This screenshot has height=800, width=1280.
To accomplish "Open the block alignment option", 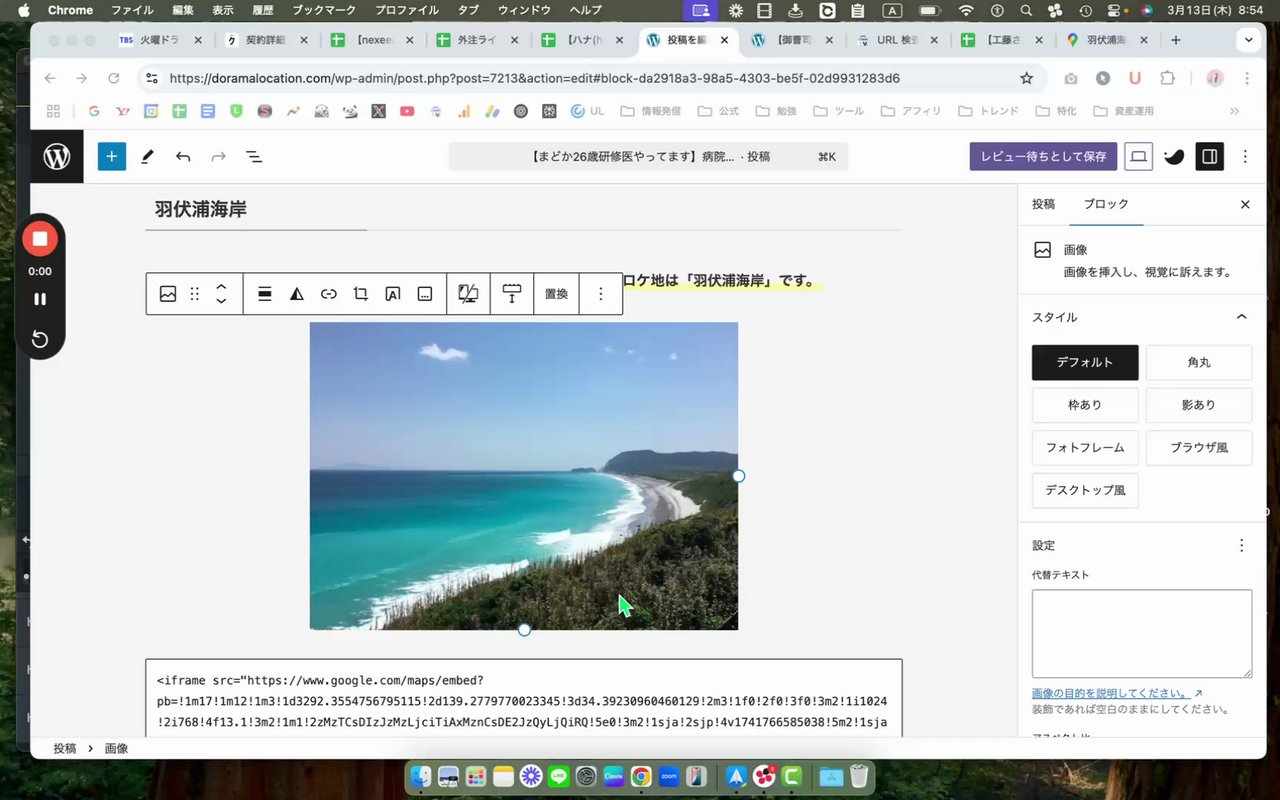I will 265,294.
